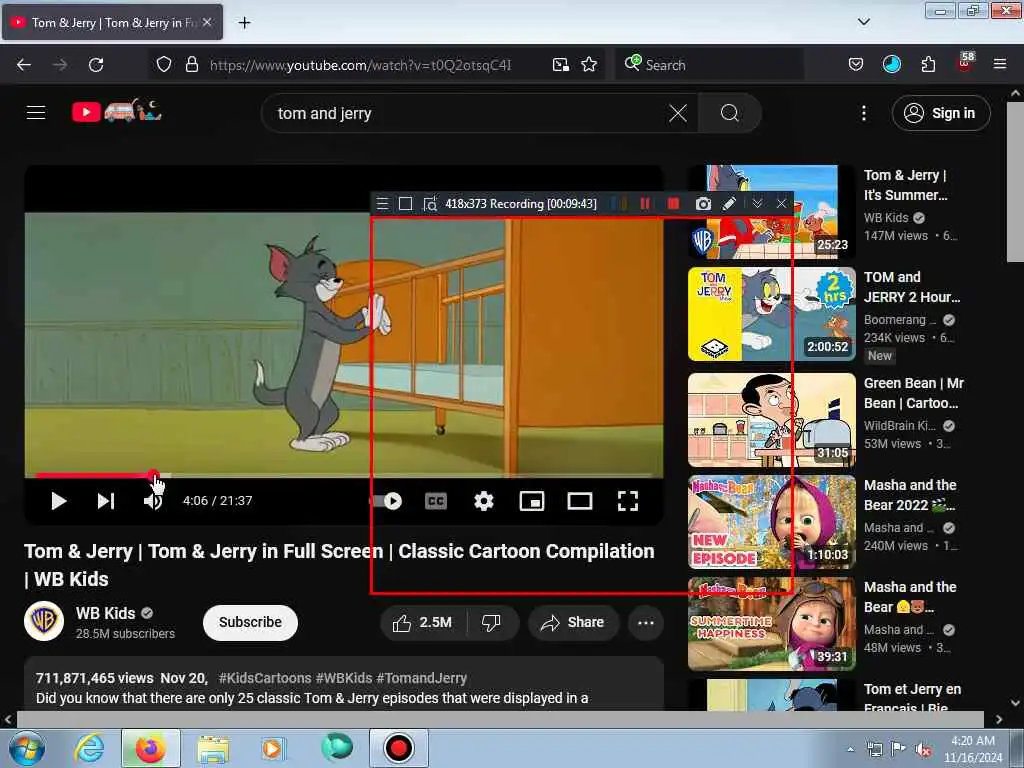Take a screenshot with recorder camera
Viewport: 1024px width, 768px height.
703,204
